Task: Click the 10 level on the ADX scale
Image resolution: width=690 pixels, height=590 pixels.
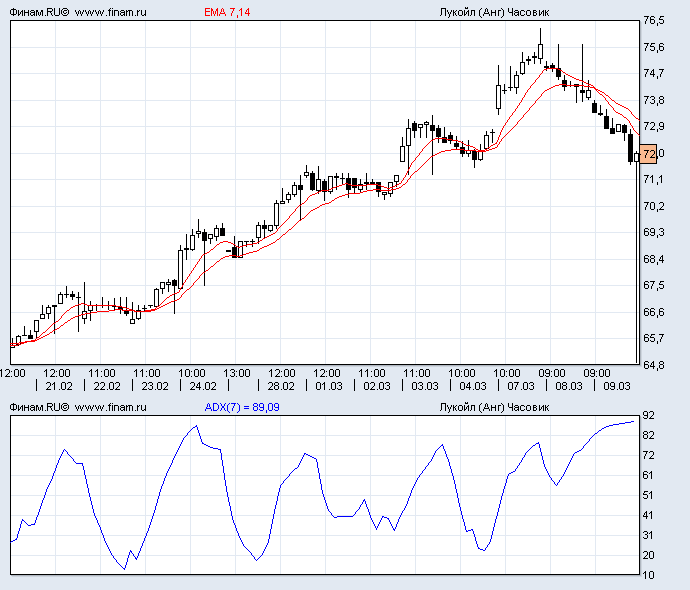Action: [649, 575]
